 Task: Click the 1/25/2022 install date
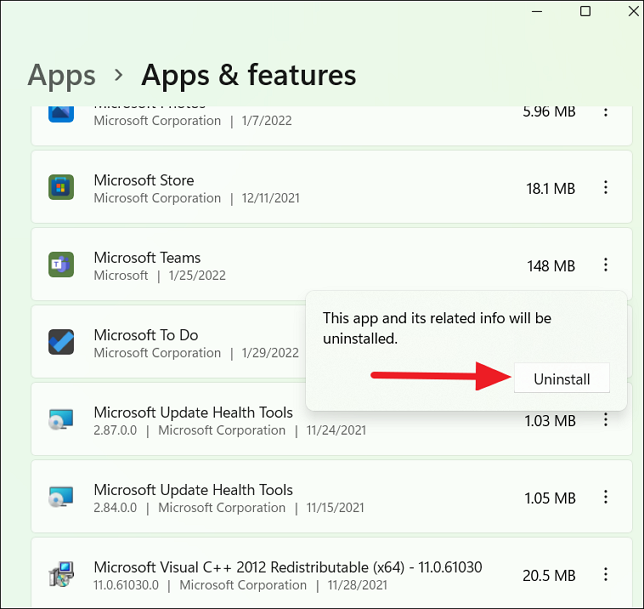pyautogui.click(x=197, y=275)
